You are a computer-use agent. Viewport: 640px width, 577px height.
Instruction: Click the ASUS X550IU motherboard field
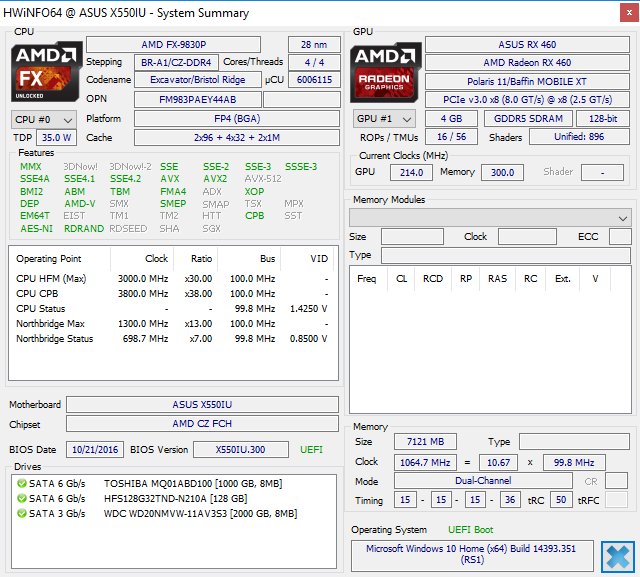point(202,404)
